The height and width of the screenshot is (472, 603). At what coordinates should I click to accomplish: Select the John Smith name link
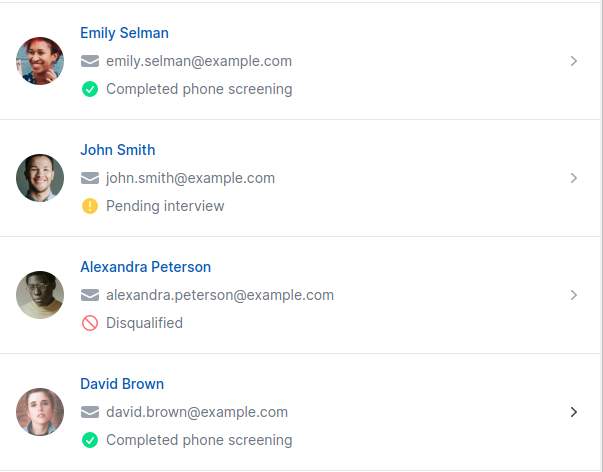(x=118, y=150)
